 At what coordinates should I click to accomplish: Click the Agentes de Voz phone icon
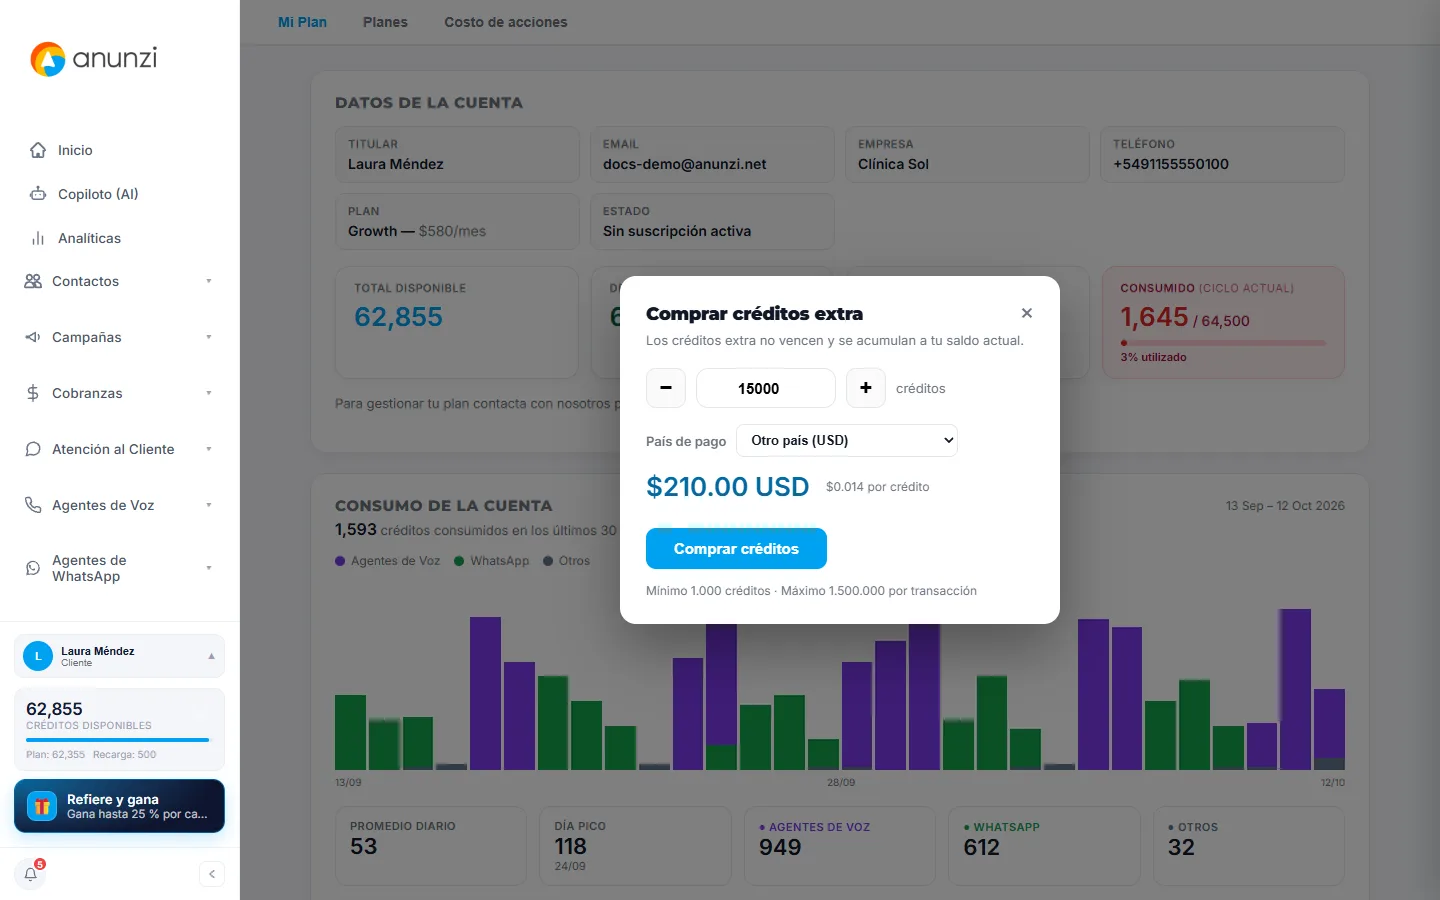(x=33, y=505)
